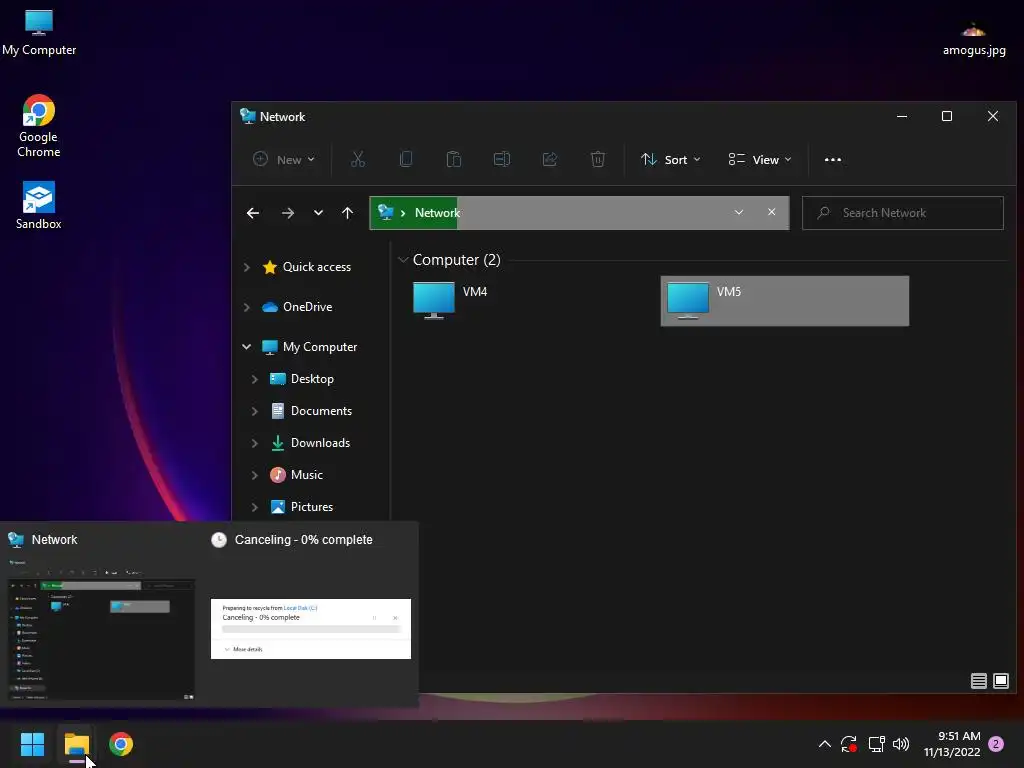Open the View dropdown menu
The width and height of the screenshot is (1024, 768).
tap(760, 159)
